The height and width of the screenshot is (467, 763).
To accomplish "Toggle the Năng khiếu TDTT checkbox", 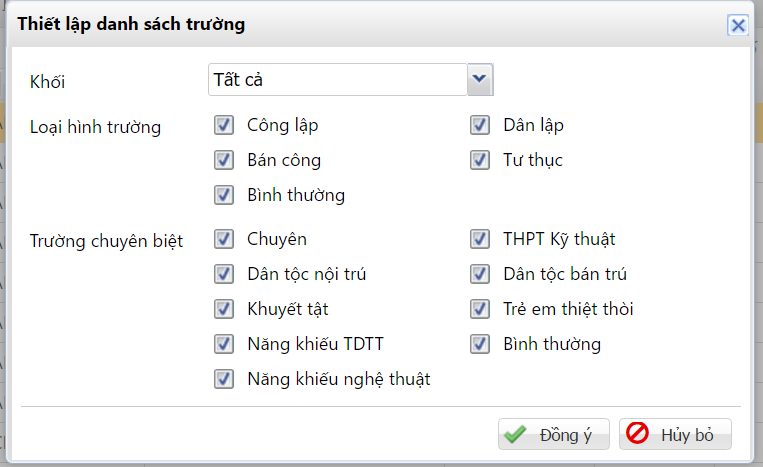I will click(224, 344).
